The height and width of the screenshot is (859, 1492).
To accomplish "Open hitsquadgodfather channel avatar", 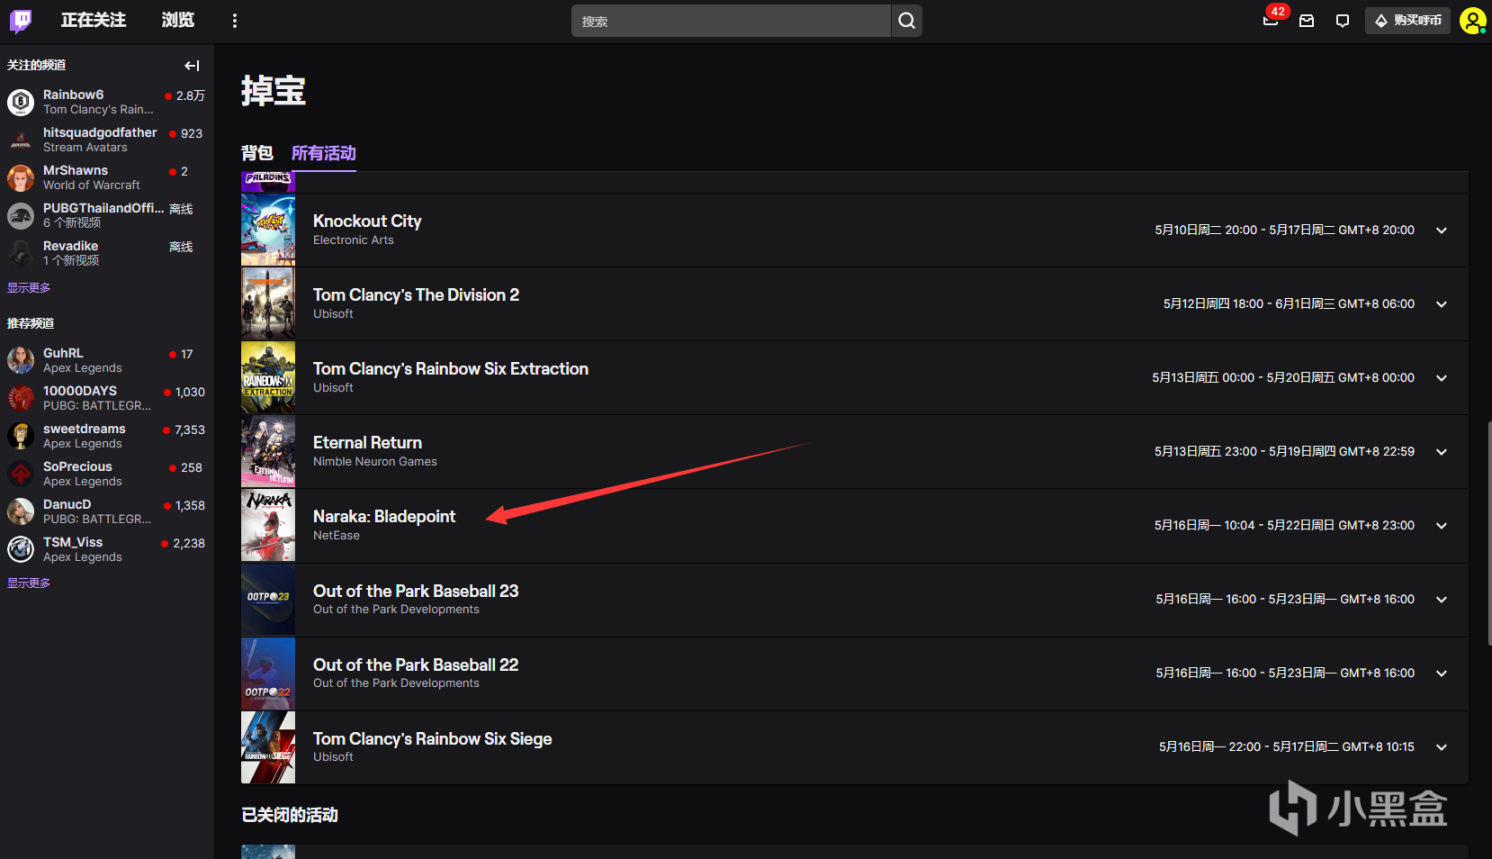I will tap(21, 140).
